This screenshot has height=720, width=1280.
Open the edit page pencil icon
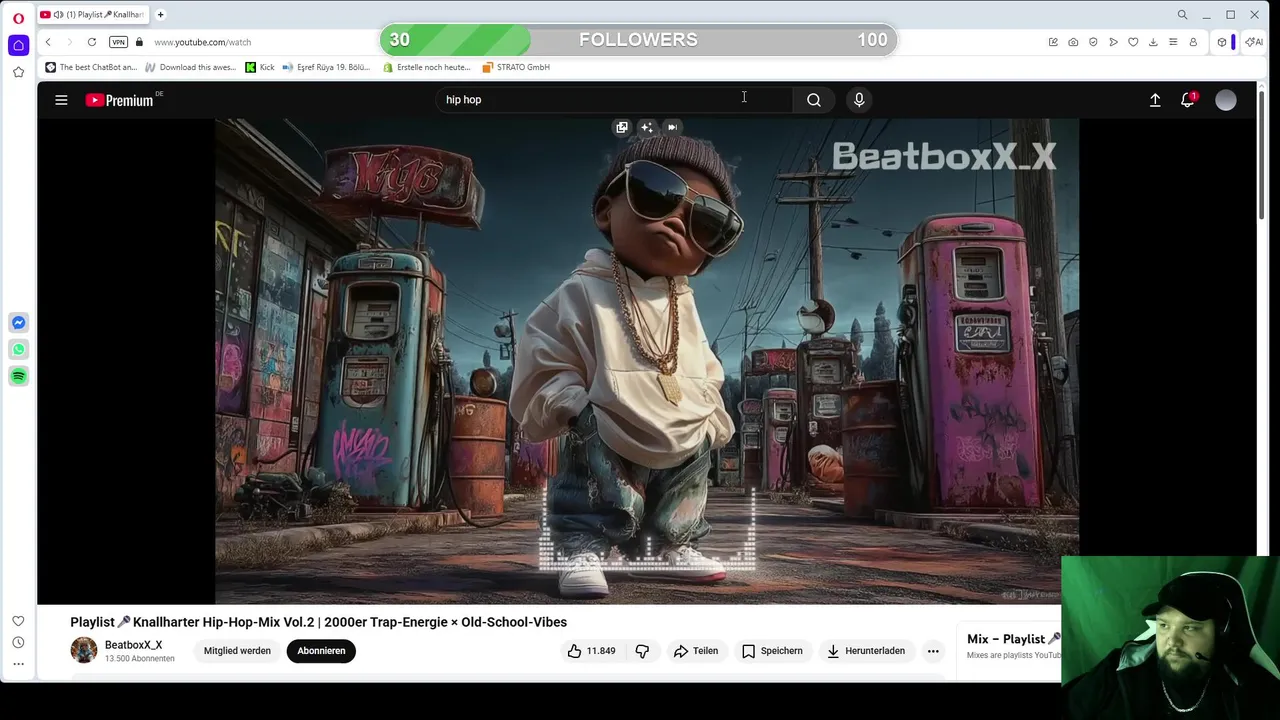click(1053, 42)
